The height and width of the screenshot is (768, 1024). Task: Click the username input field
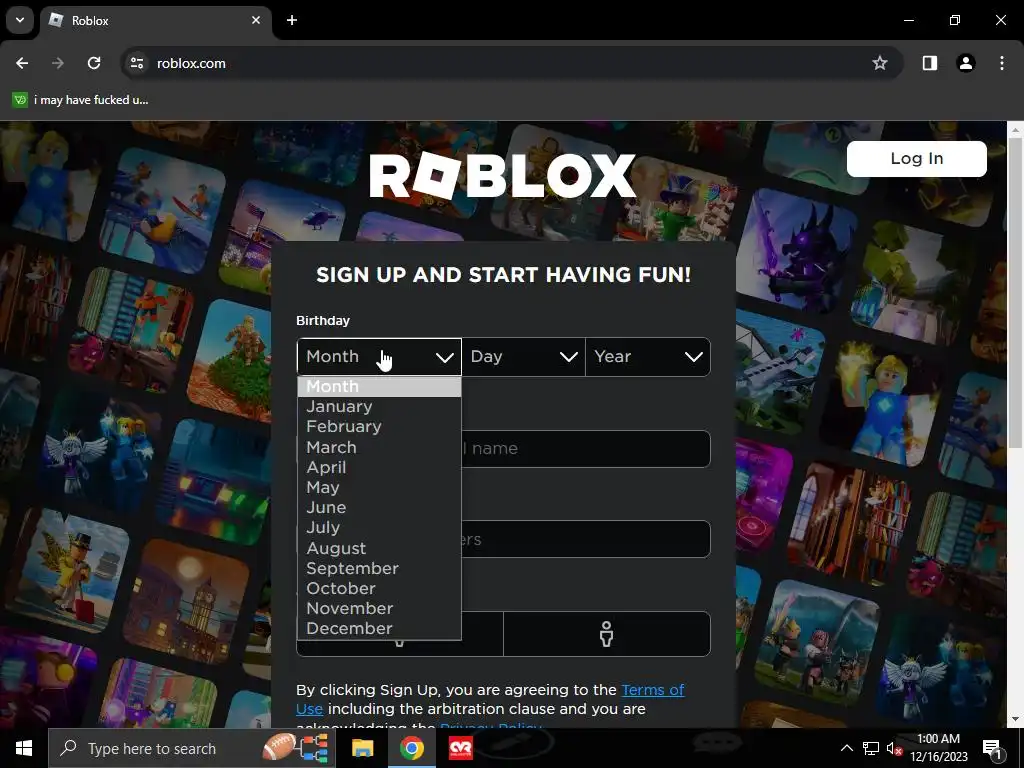(586, 449)
